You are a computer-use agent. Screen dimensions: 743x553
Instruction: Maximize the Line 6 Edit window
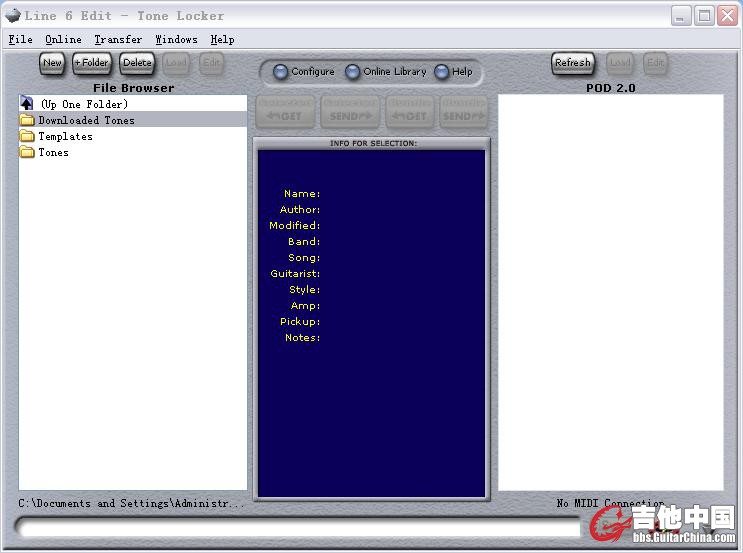pos(704,16)
